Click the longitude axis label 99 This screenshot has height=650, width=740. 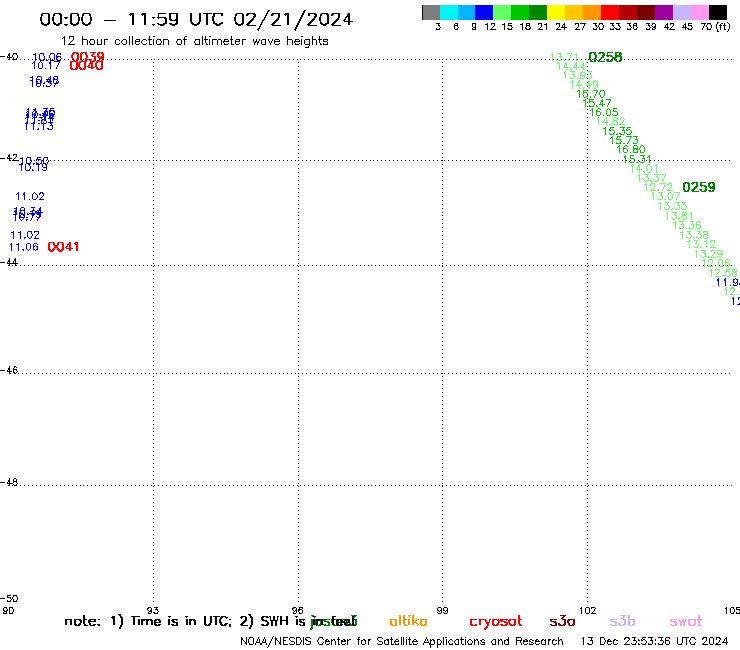tap(442, 610)
